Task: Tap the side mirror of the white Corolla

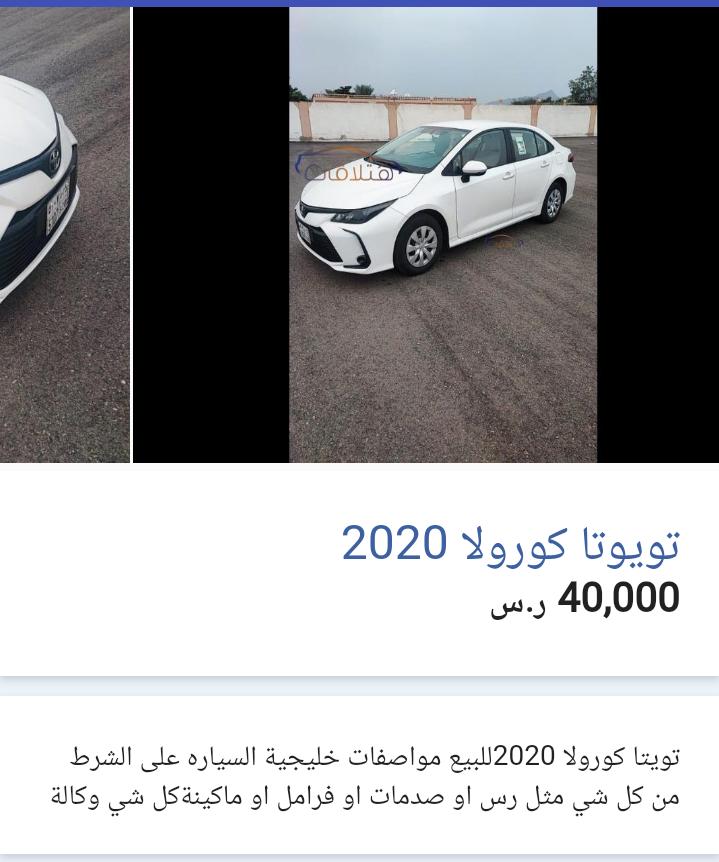Action: [473, 169]
